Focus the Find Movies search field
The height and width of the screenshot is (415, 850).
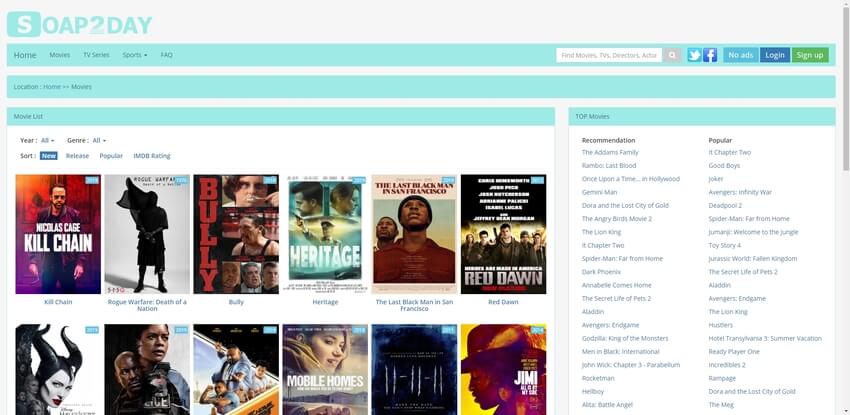point(609,55)
